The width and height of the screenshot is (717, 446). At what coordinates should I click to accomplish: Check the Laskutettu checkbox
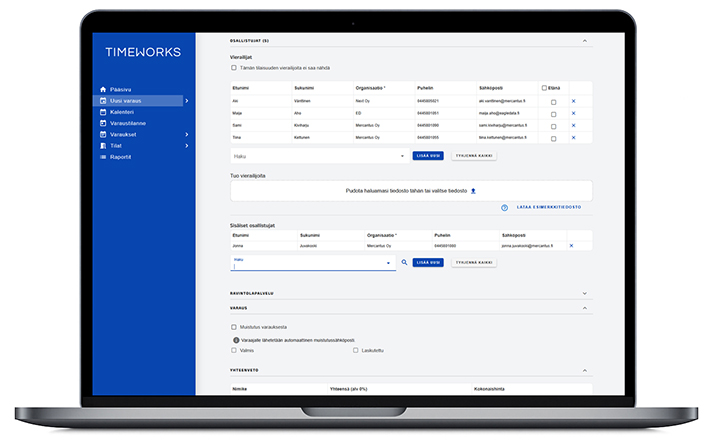[355, 351]
